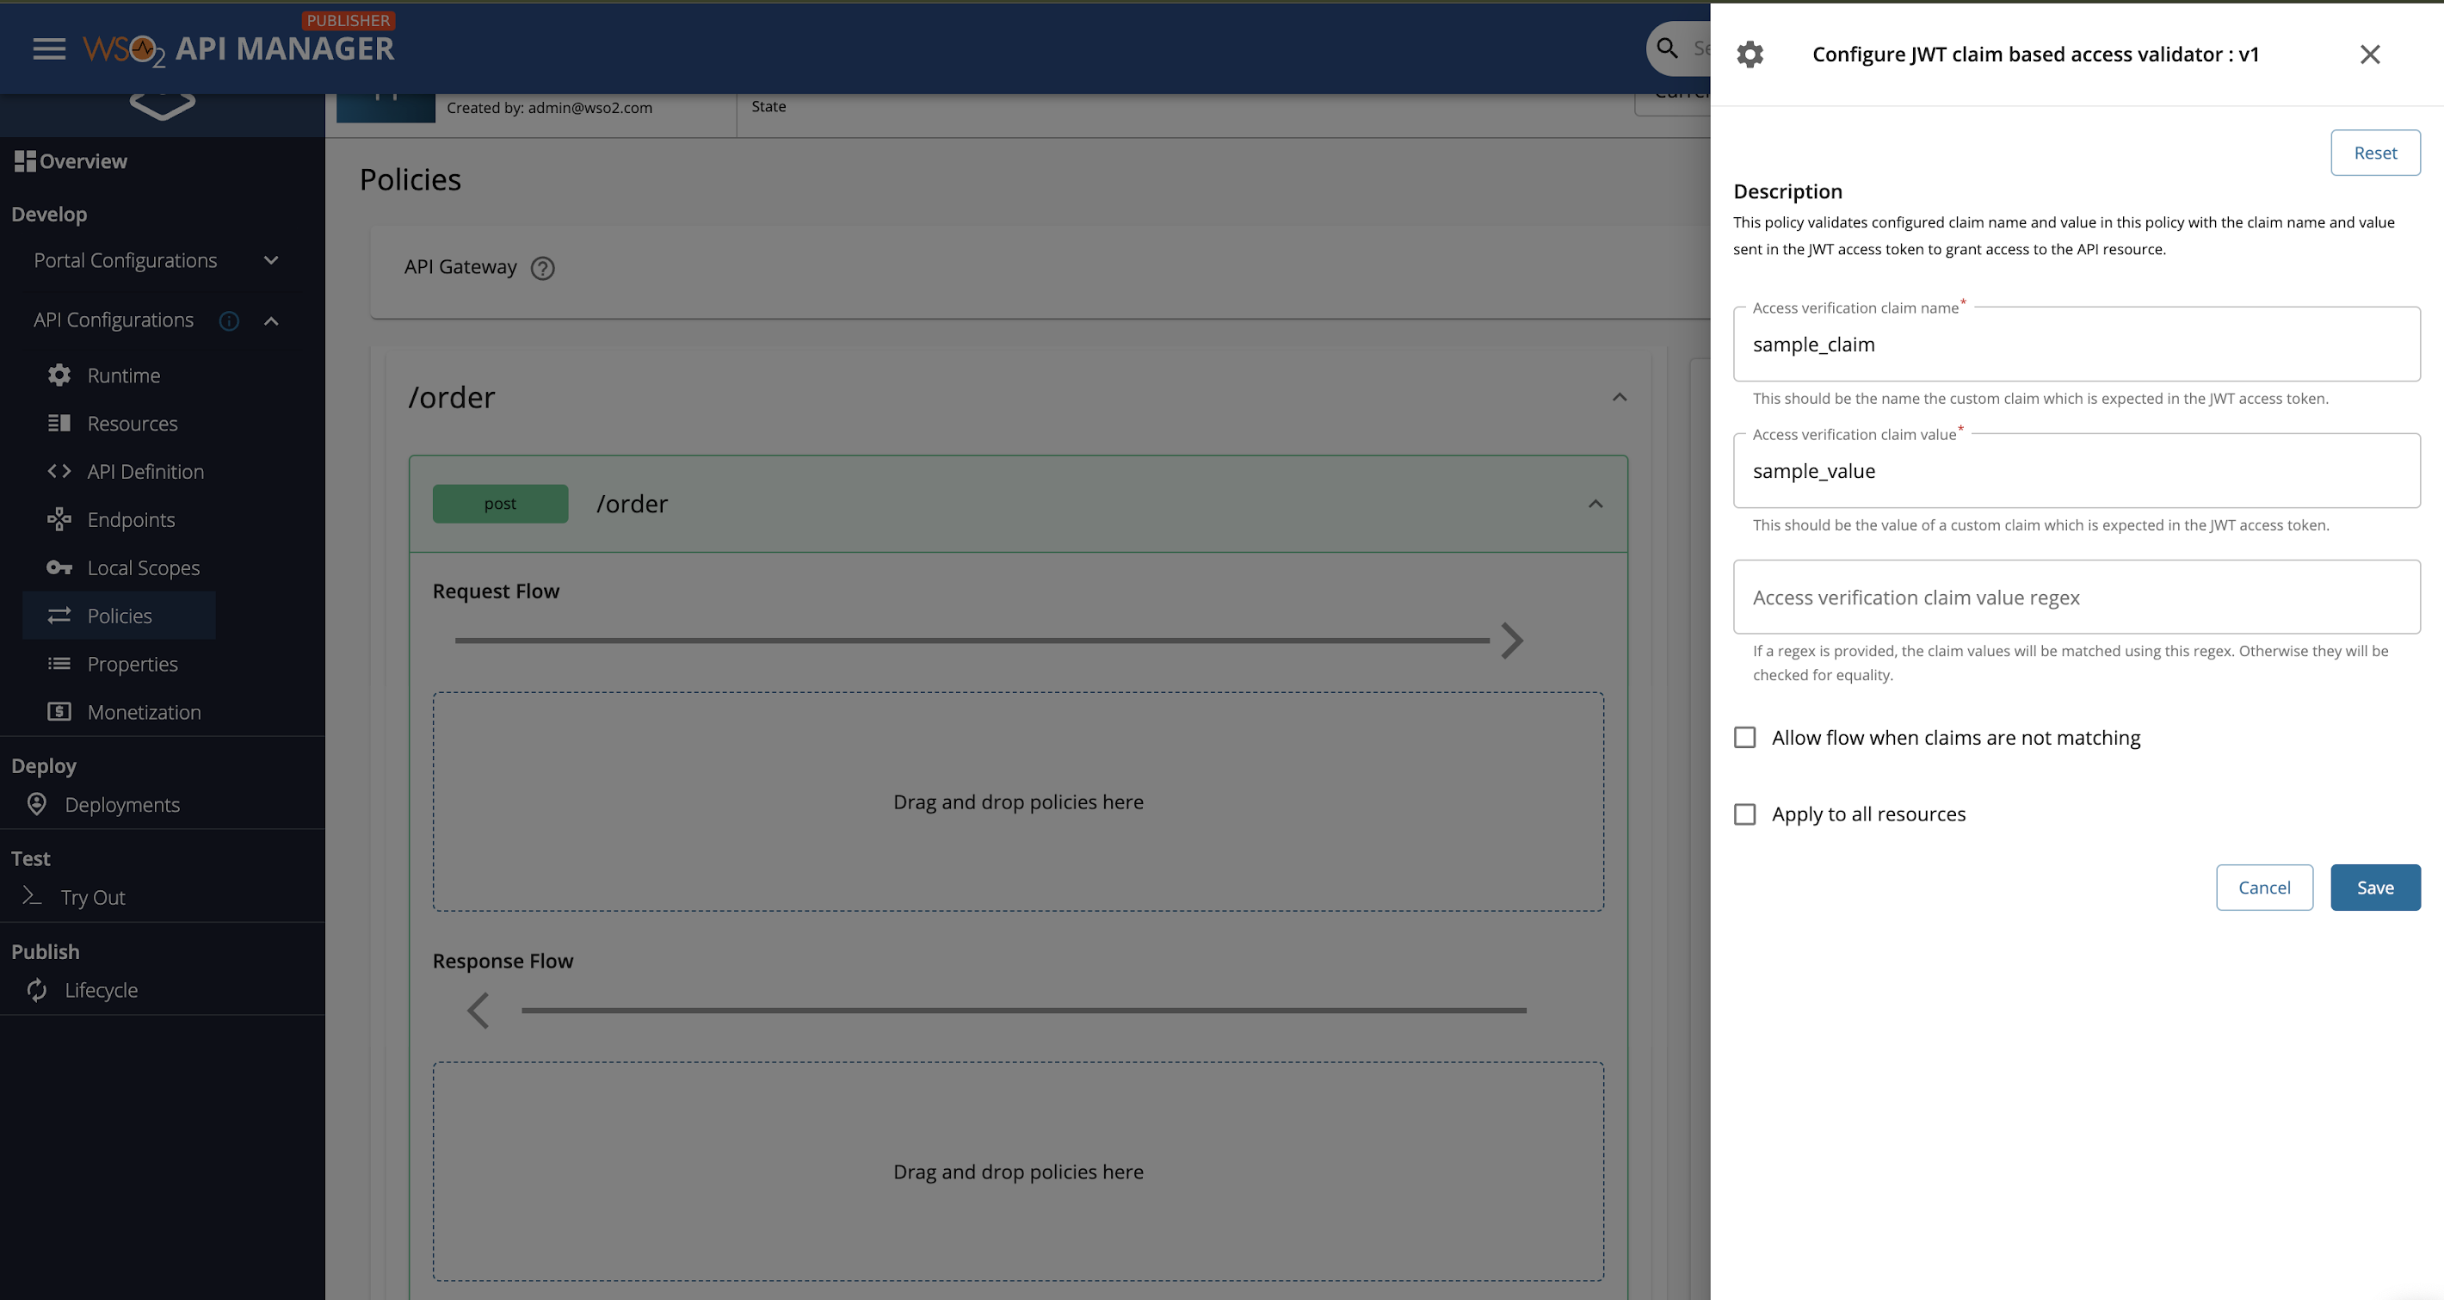Click the API Configurations info icon

[228, 321]
